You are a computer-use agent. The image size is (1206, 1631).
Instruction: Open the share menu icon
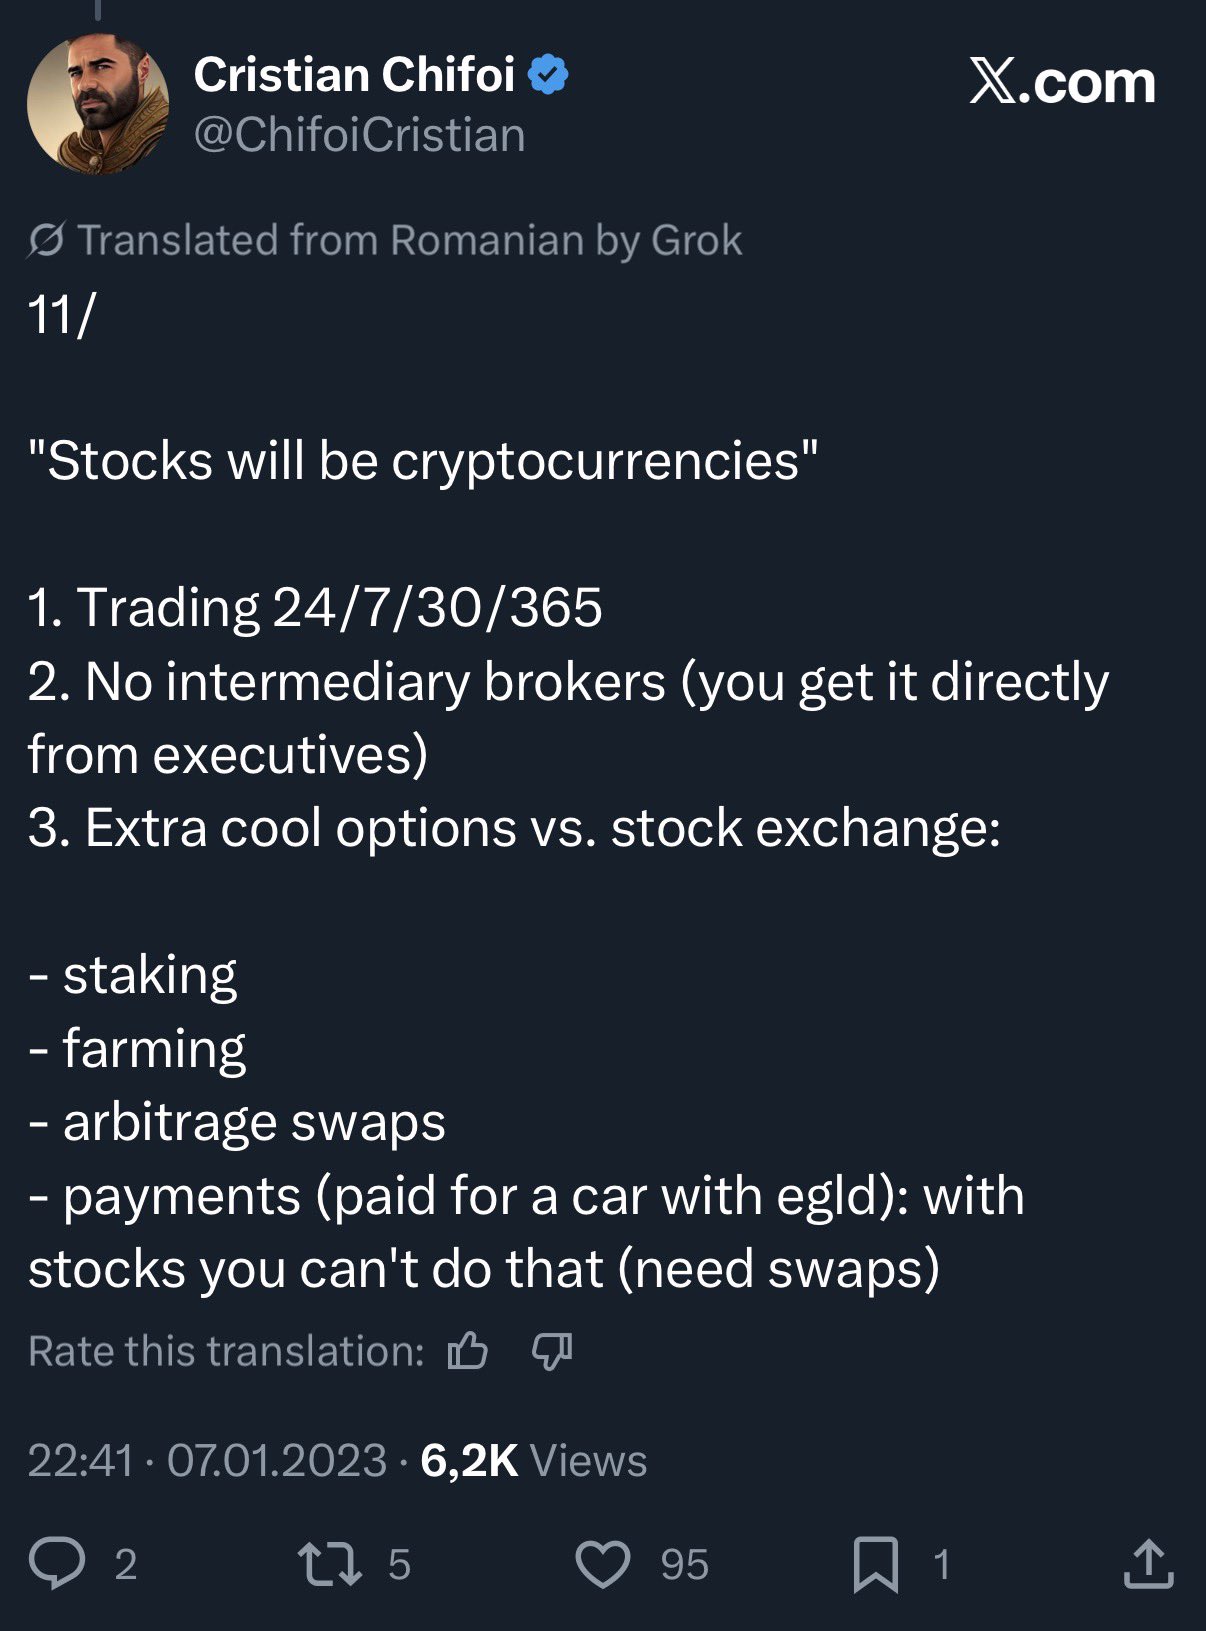coord(1148,1564)
